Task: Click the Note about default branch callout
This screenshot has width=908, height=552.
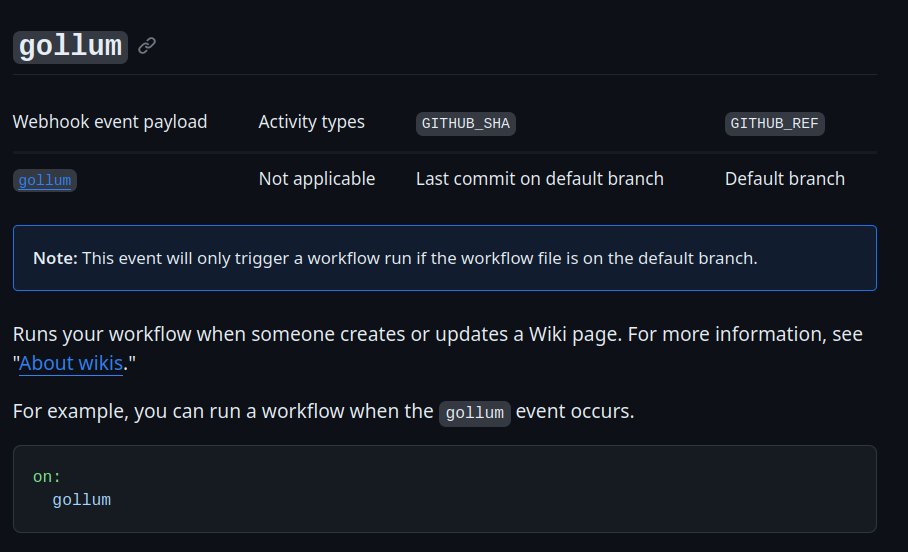Action: click(x=445, y=258)
